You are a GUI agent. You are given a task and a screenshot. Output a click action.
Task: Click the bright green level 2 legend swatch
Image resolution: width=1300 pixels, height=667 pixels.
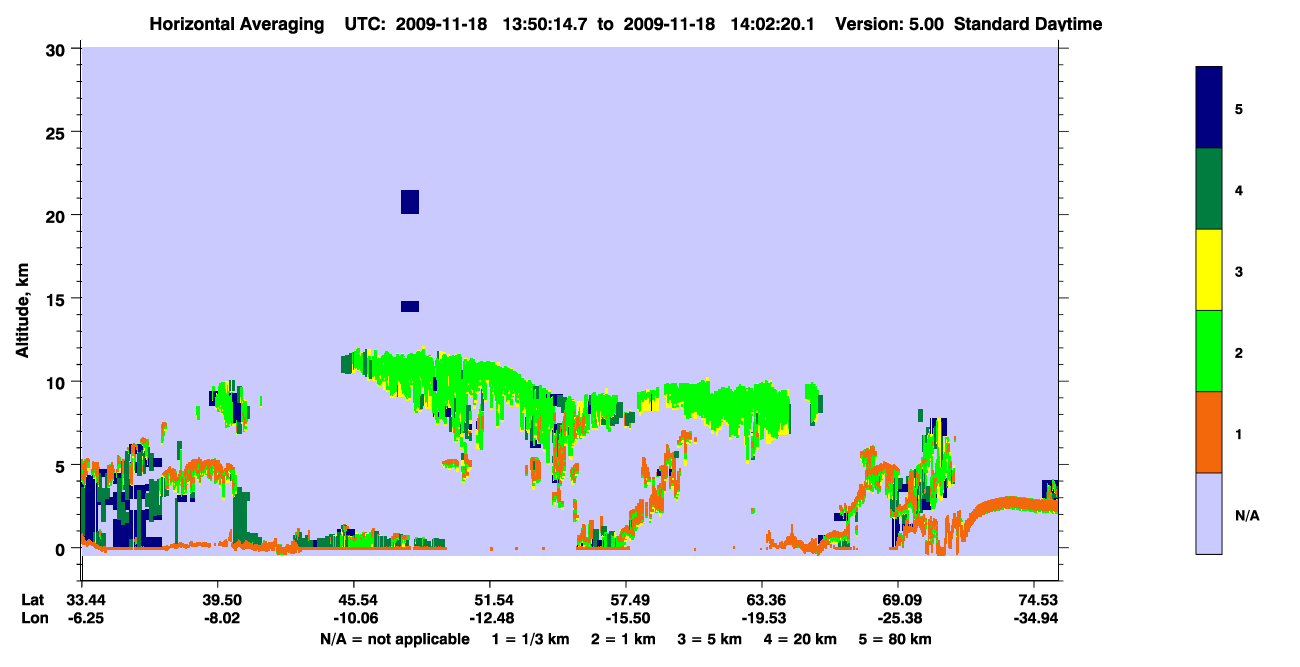(x=1209, y=351)
